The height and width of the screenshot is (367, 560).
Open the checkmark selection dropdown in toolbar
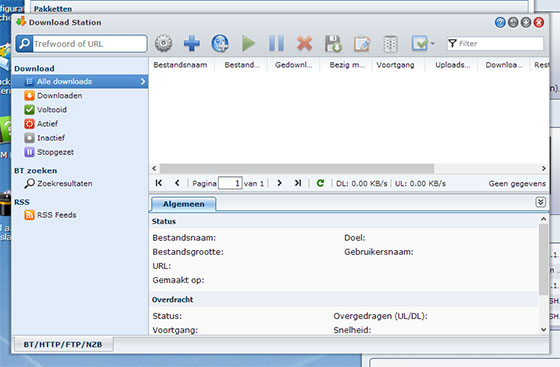423,44
